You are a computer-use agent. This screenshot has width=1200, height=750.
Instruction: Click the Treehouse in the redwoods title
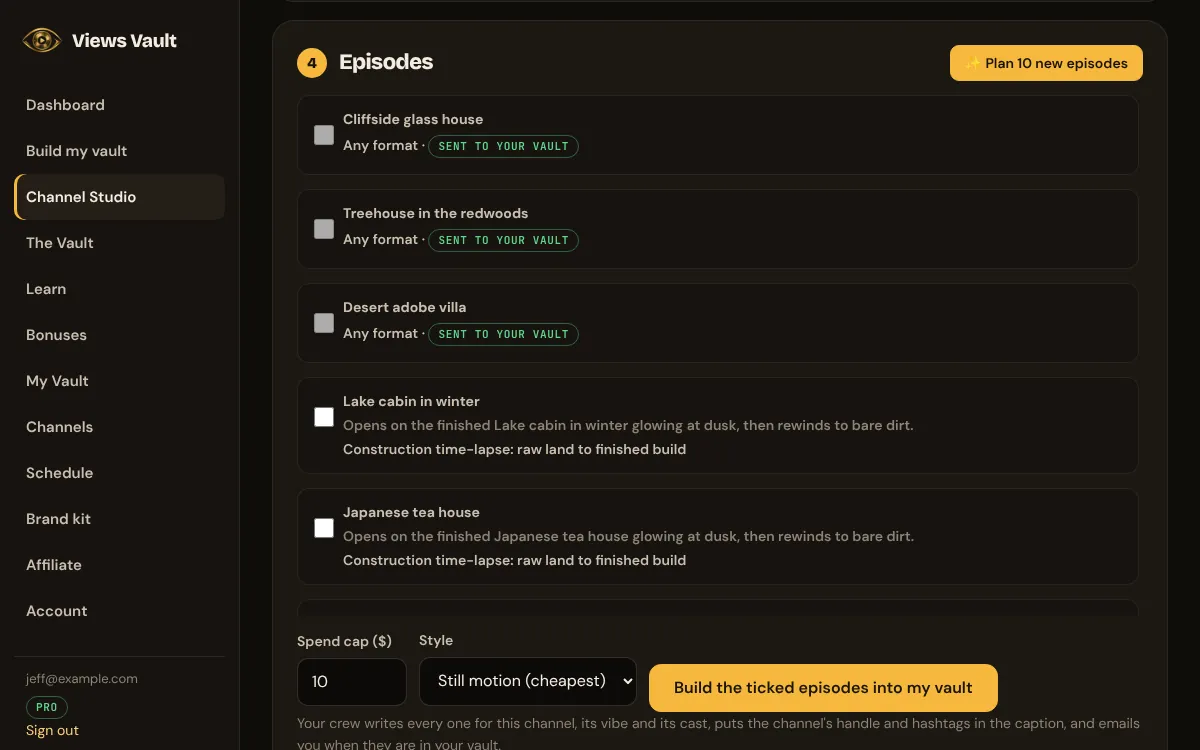tap(435, 213)
